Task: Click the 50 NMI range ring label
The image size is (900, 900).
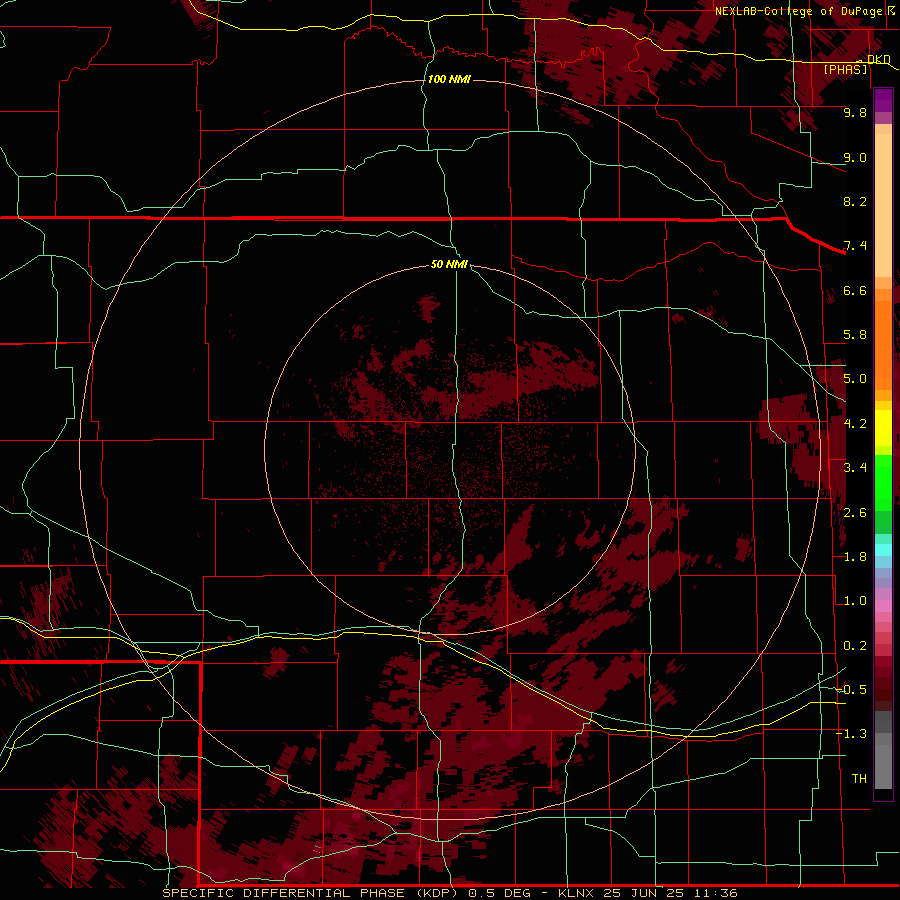Action: (449, 264)
